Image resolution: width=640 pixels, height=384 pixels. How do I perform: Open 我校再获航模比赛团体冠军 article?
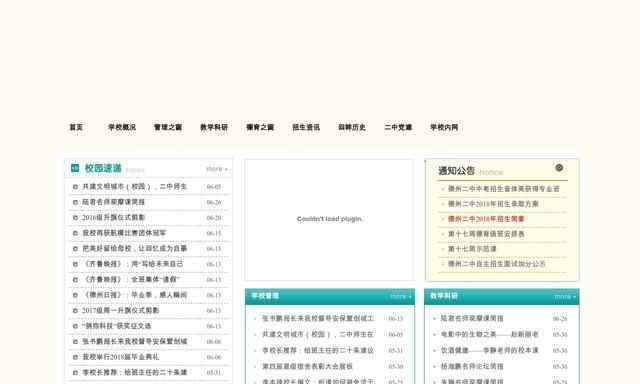[124, 233]
